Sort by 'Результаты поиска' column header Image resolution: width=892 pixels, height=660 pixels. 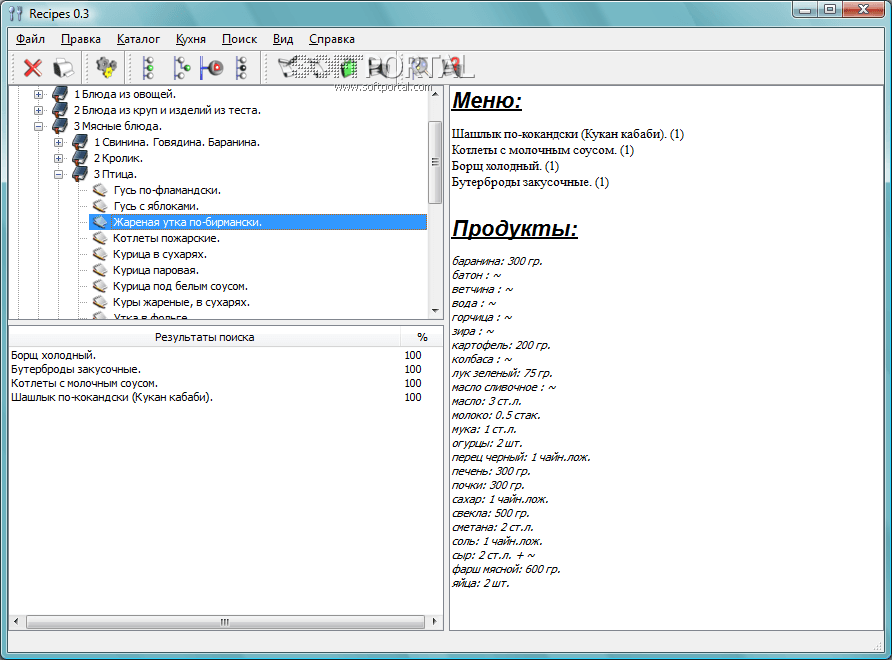[x=204, y=337]
